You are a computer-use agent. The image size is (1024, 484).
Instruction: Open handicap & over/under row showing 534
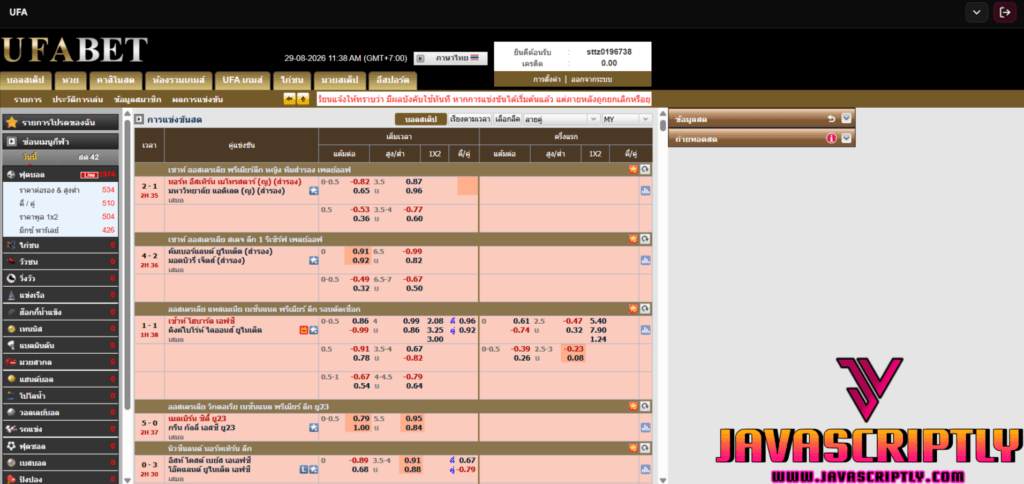[61, 190]
